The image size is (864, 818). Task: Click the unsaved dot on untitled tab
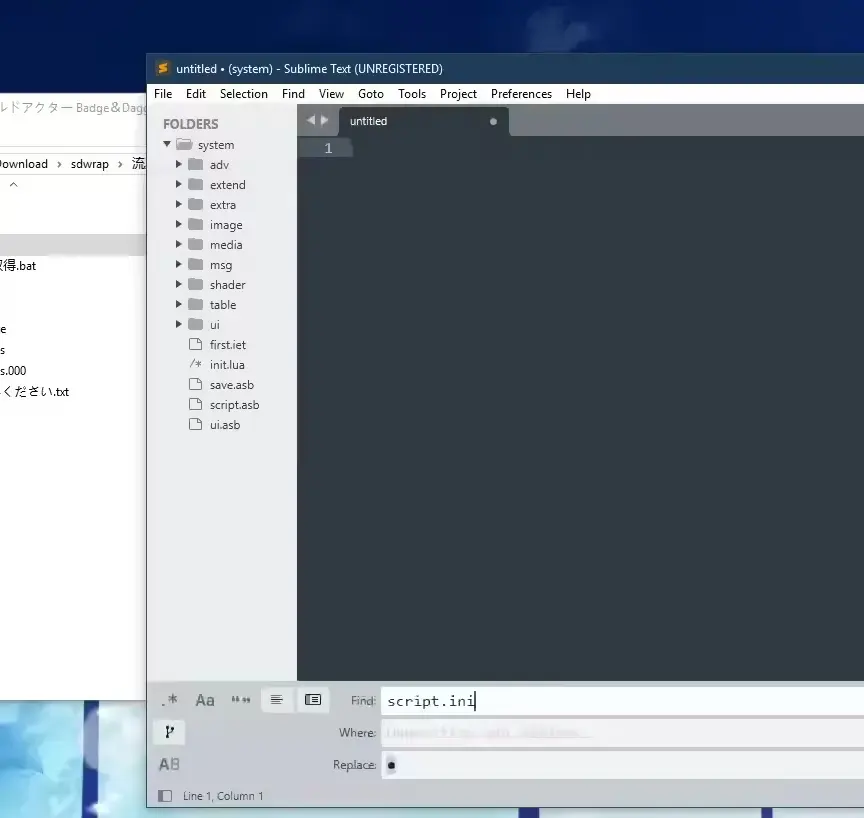493,122
